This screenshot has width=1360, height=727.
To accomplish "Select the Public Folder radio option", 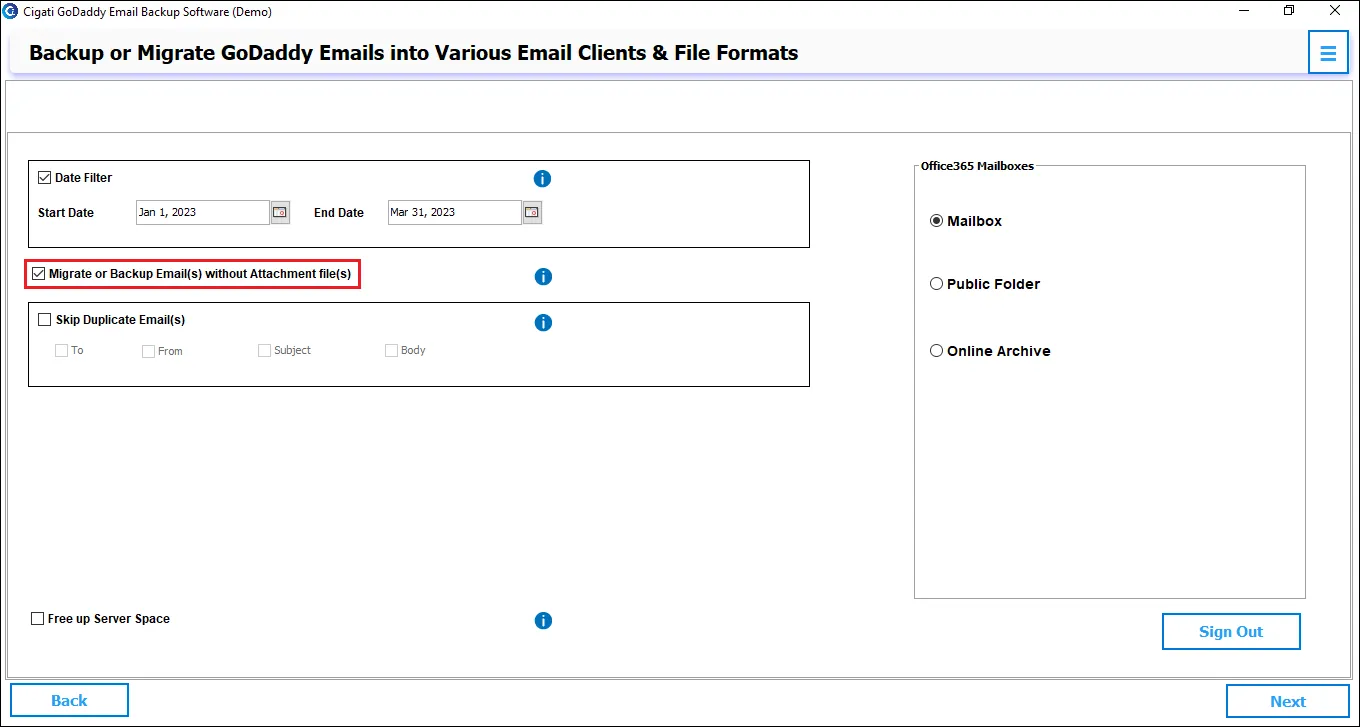I will click(x=937, y=284).
